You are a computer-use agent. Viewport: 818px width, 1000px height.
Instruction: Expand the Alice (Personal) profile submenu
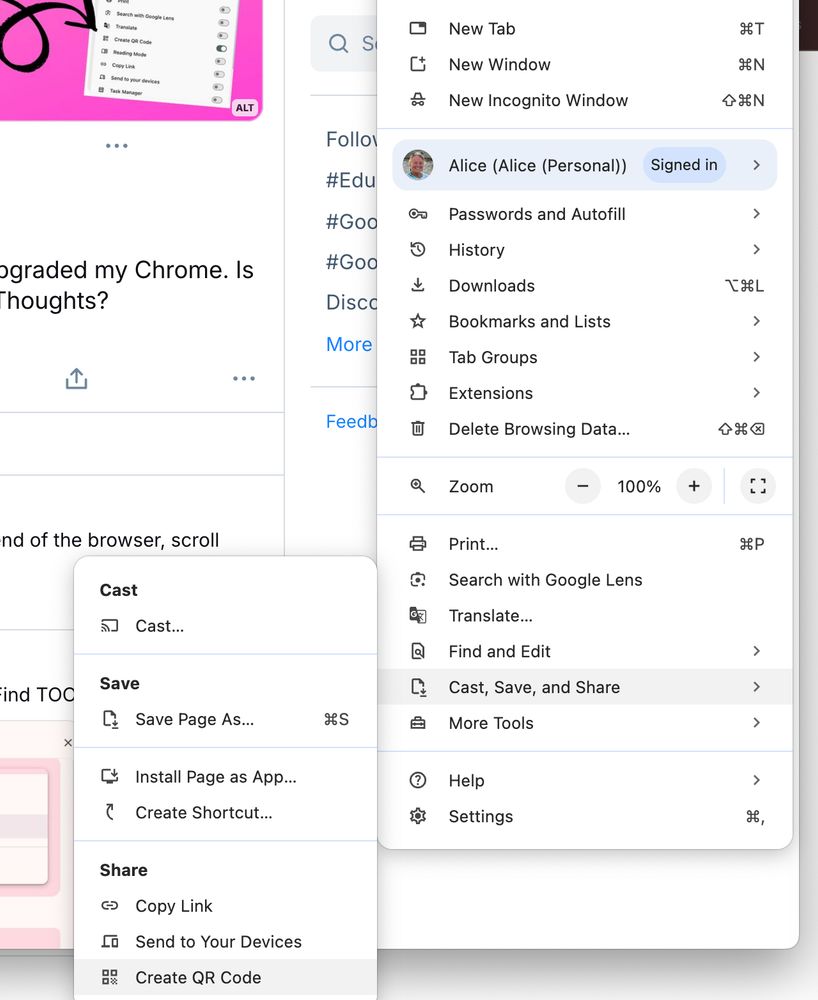click(756, 165)
